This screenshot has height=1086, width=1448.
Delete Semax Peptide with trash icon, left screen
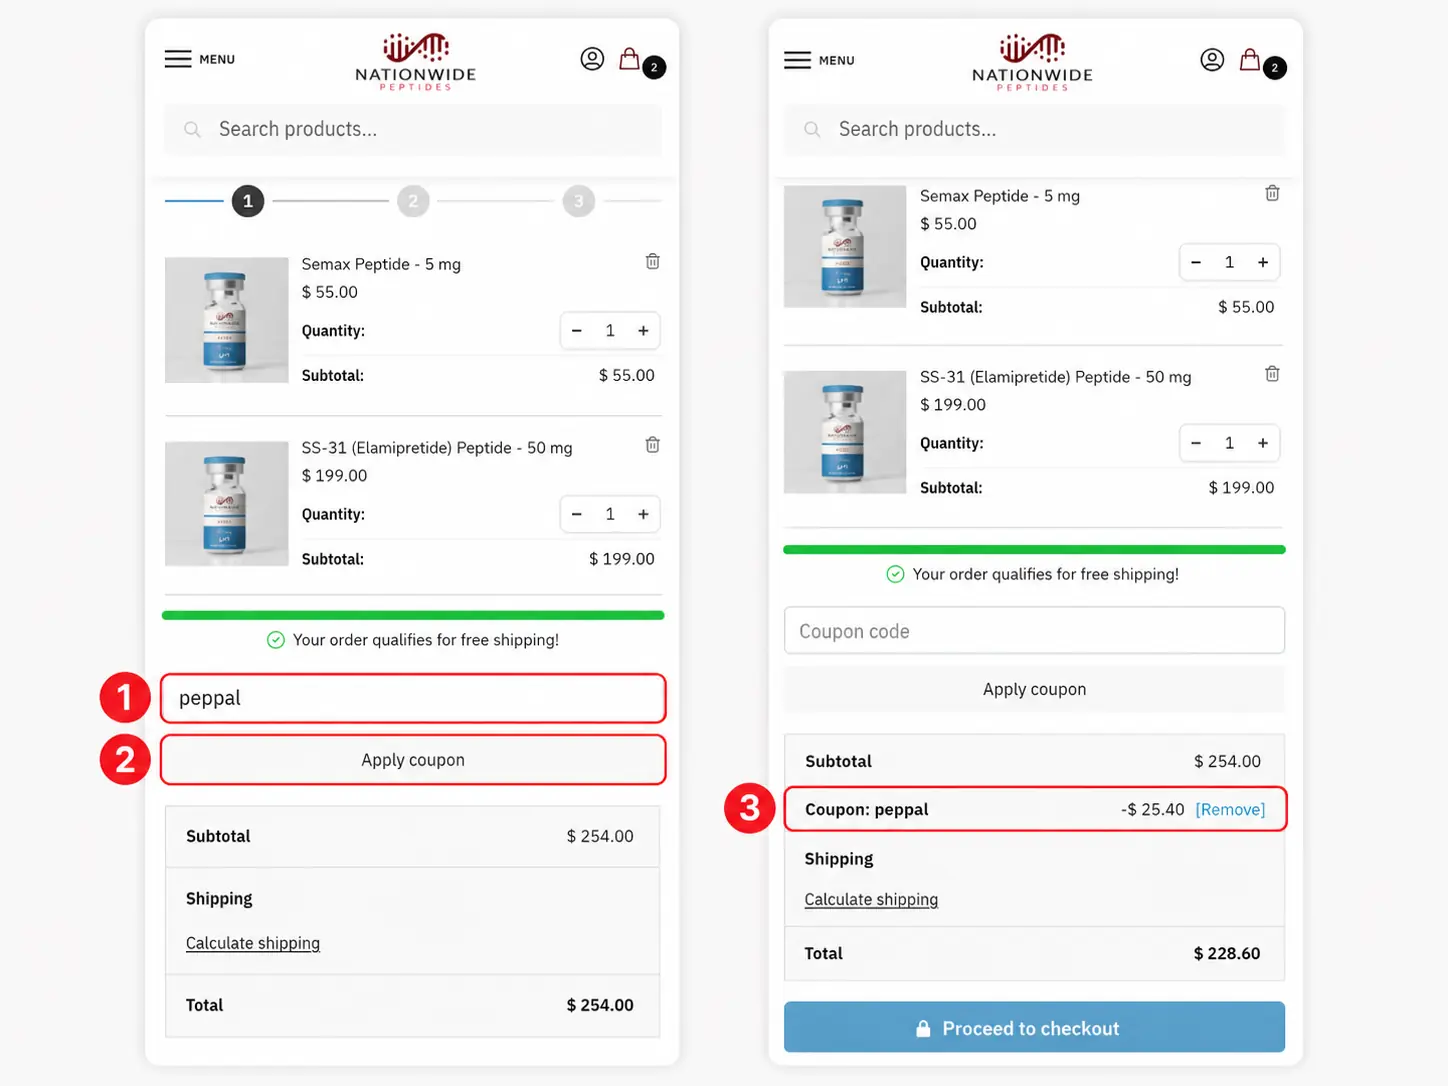[653, 261]
